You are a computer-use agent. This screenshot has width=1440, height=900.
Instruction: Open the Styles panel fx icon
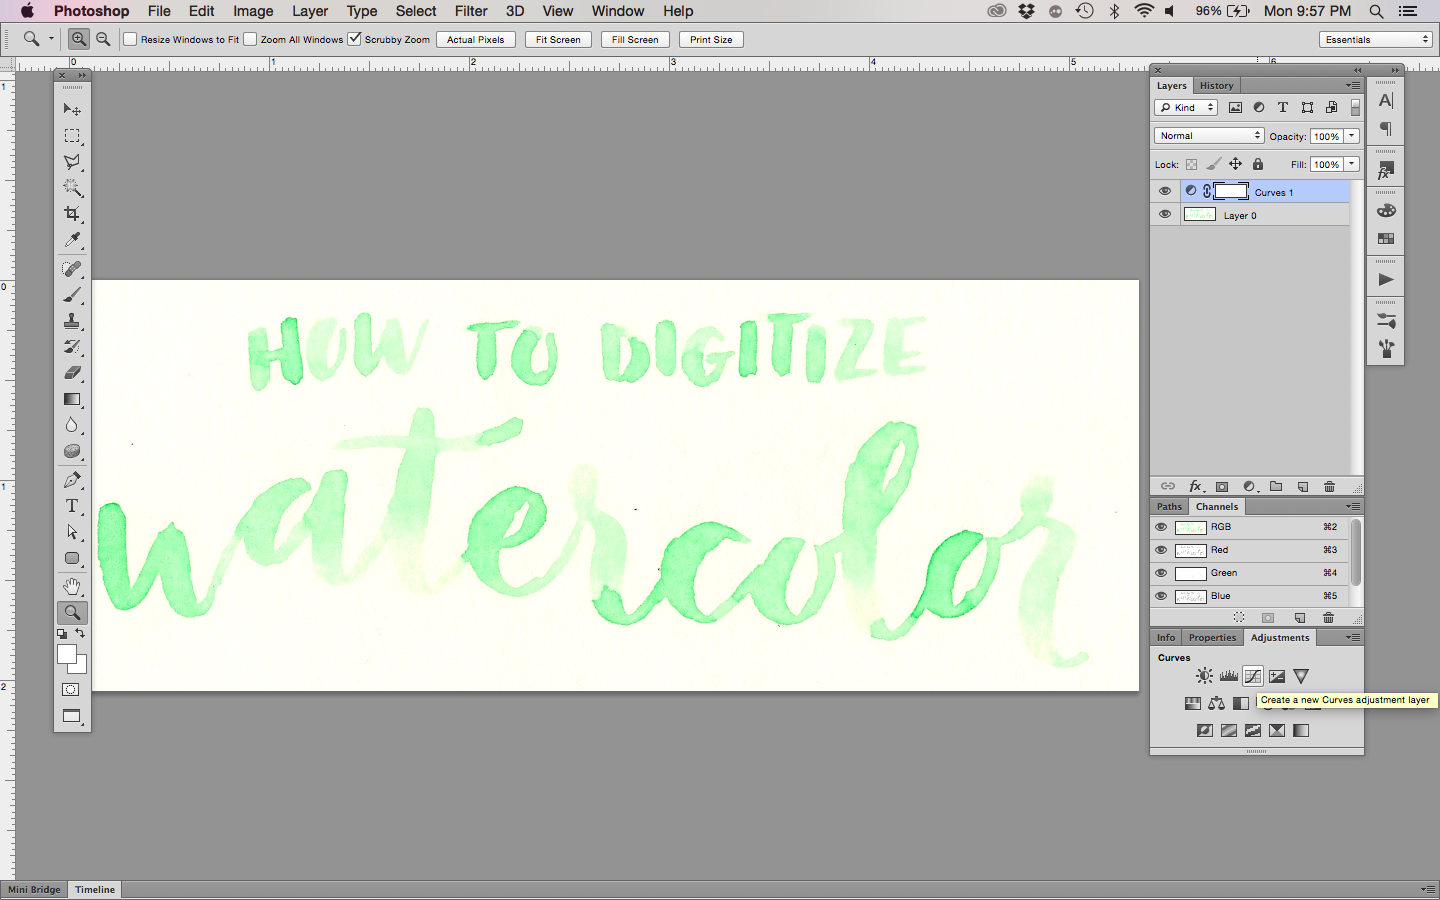[x=1386, y=171]
